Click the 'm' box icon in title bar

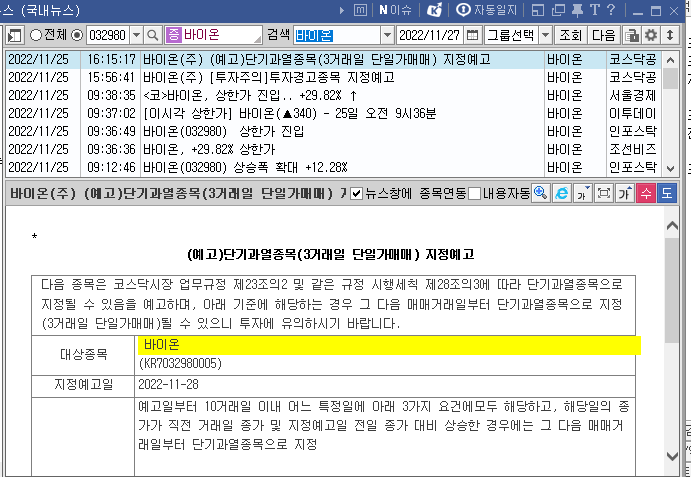coord(360,10)
